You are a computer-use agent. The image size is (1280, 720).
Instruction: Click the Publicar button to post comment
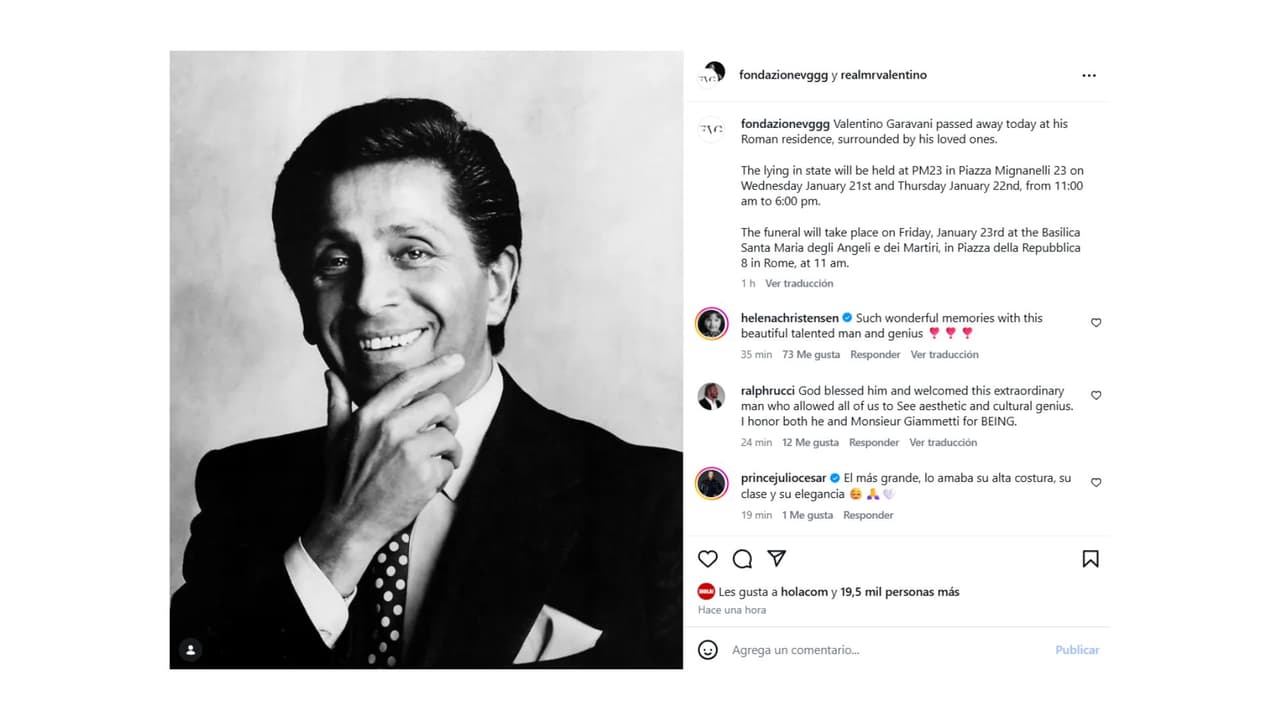pyautogui.click(x=1076, y=650)
